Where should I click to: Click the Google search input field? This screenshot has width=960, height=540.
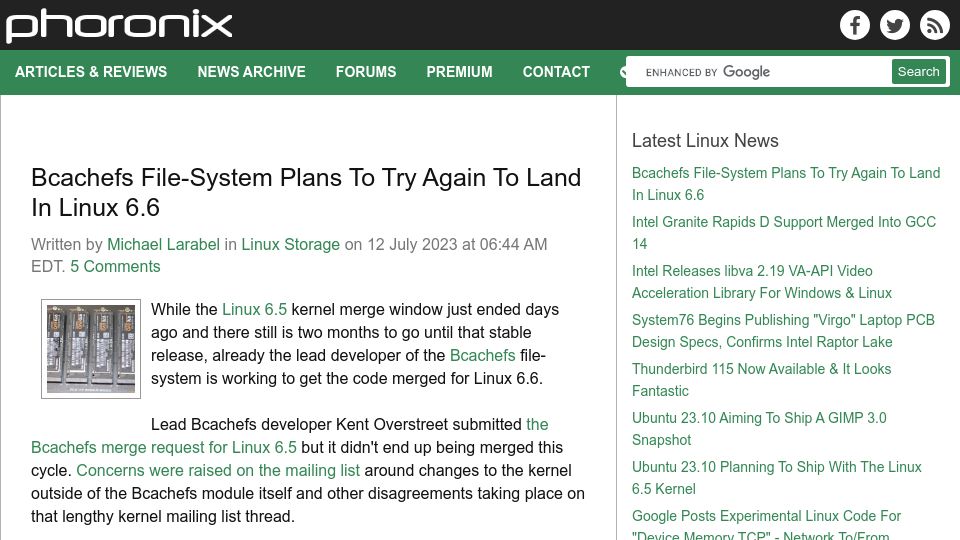[759, 72]
